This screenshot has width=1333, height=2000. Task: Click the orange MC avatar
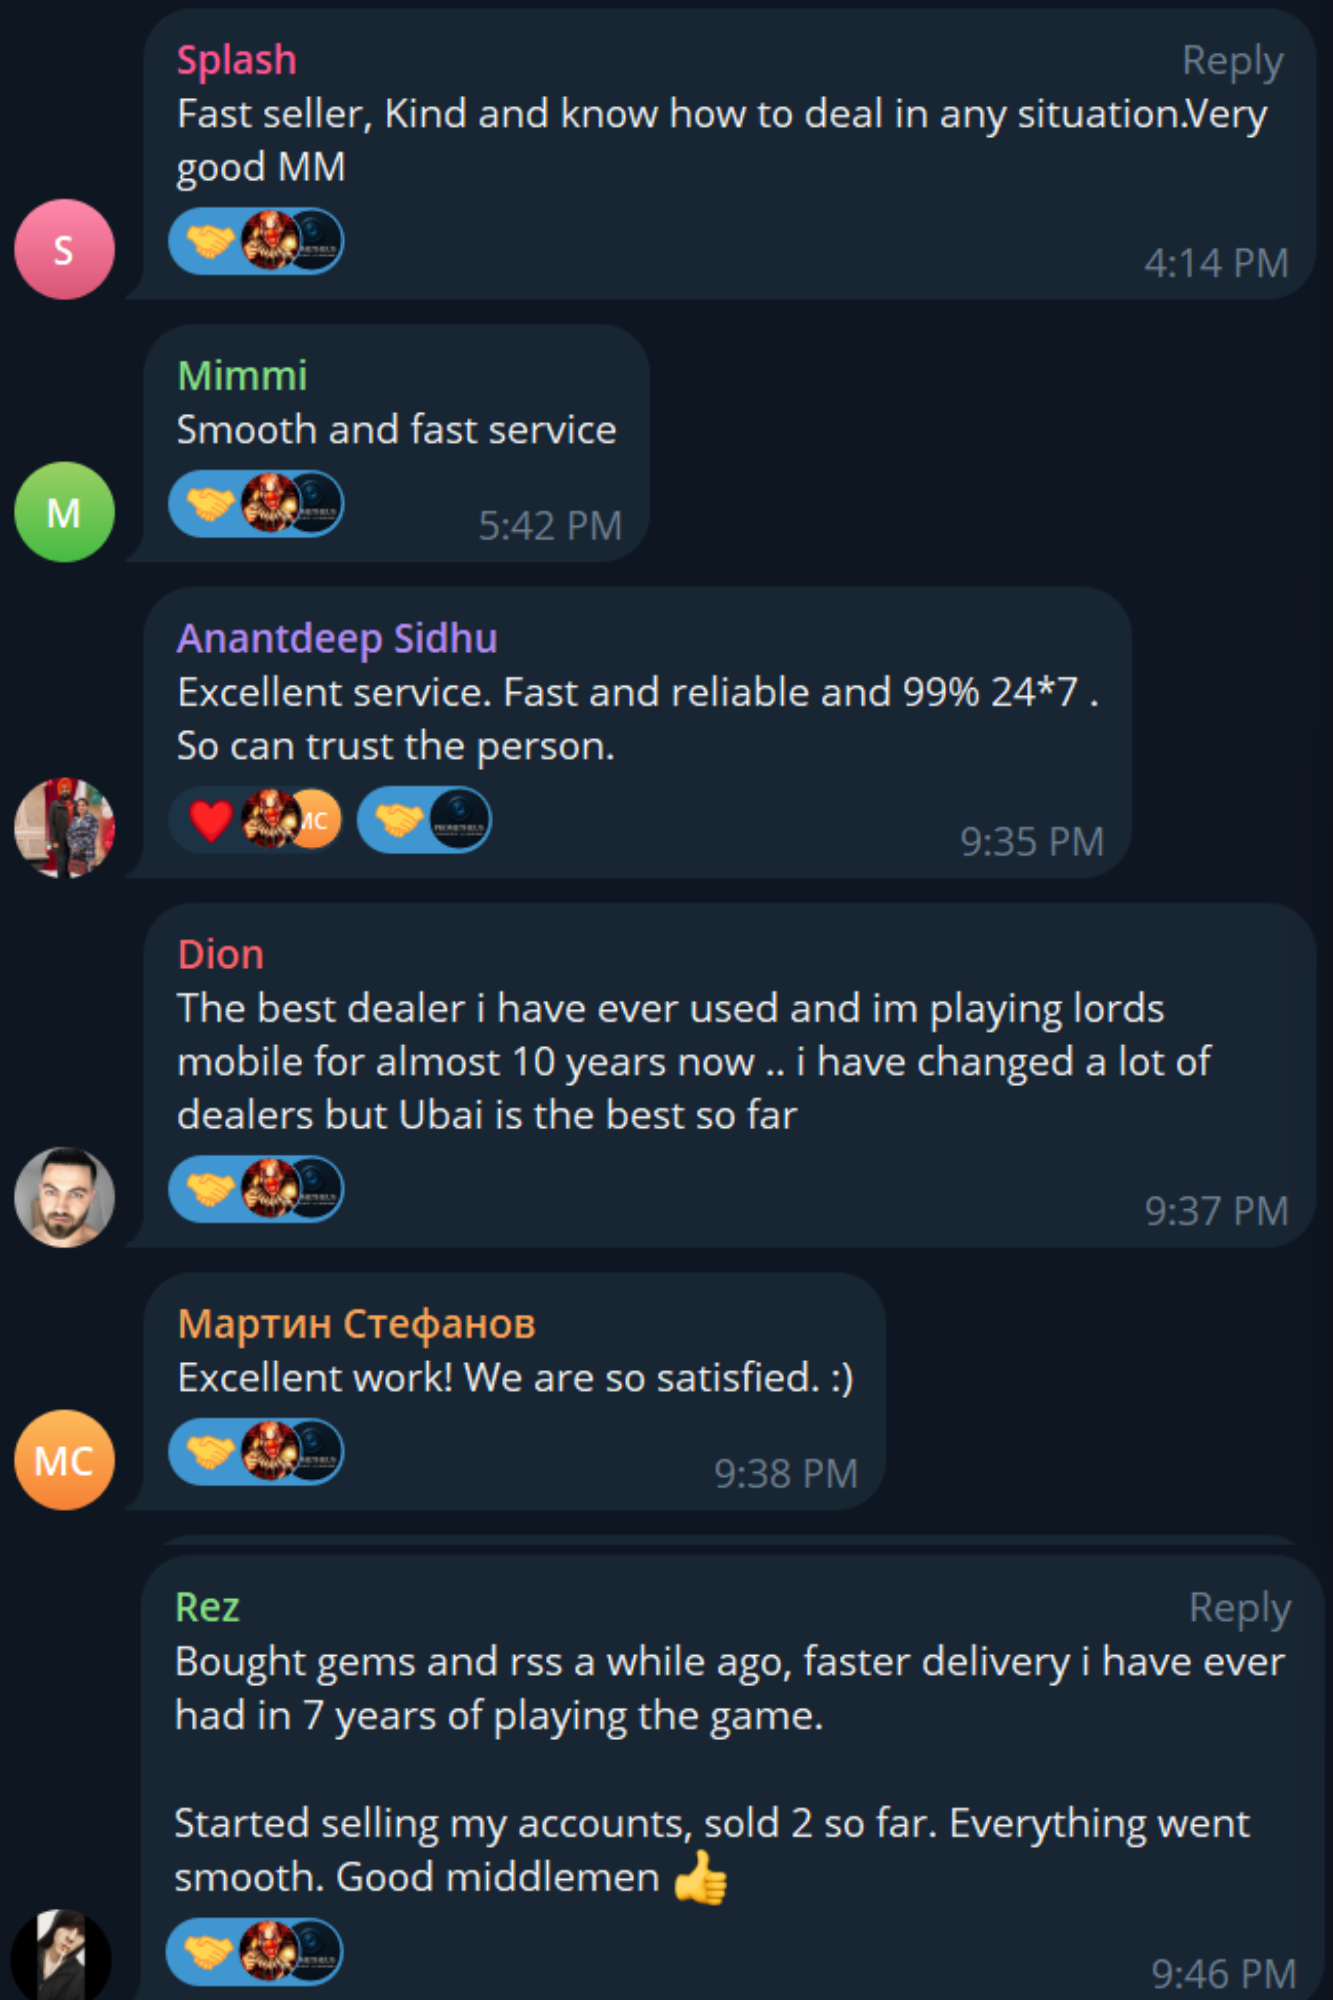(x=64, y=1460)
